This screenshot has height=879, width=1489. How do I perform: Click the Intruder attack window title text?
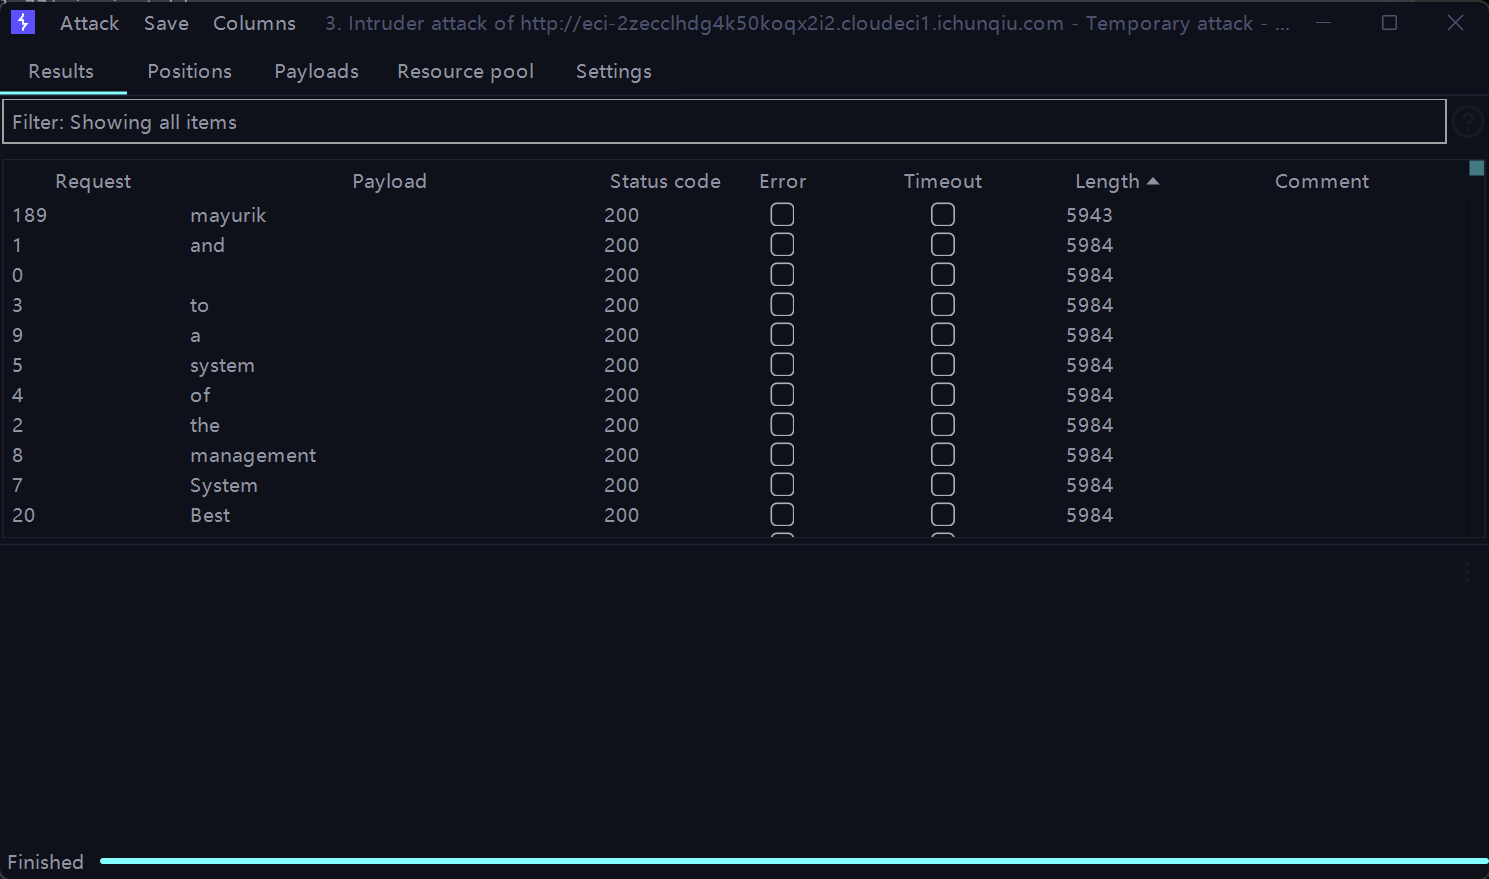[807, 23]
